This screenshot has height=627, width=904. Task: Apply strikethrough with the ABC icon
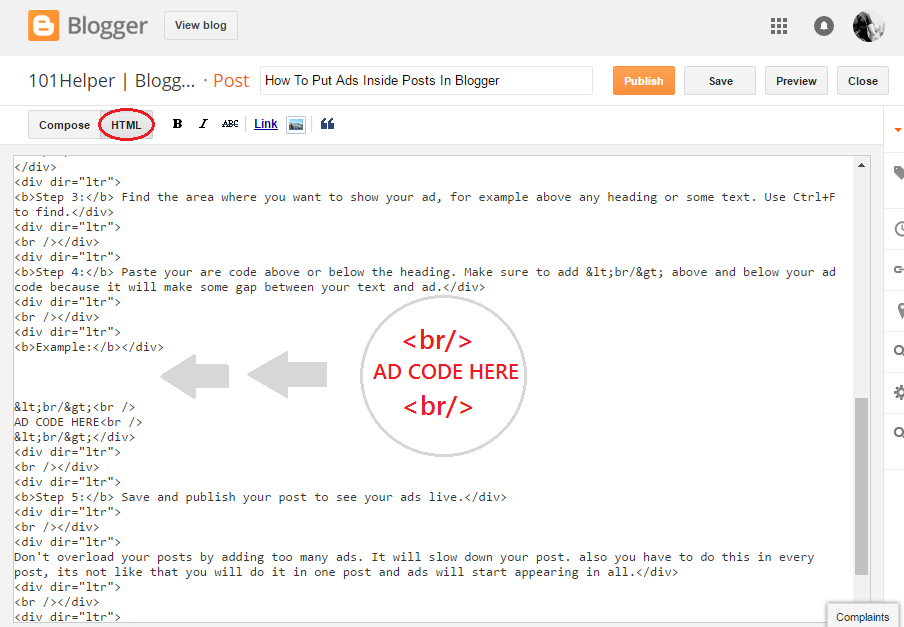pos(230,124)
